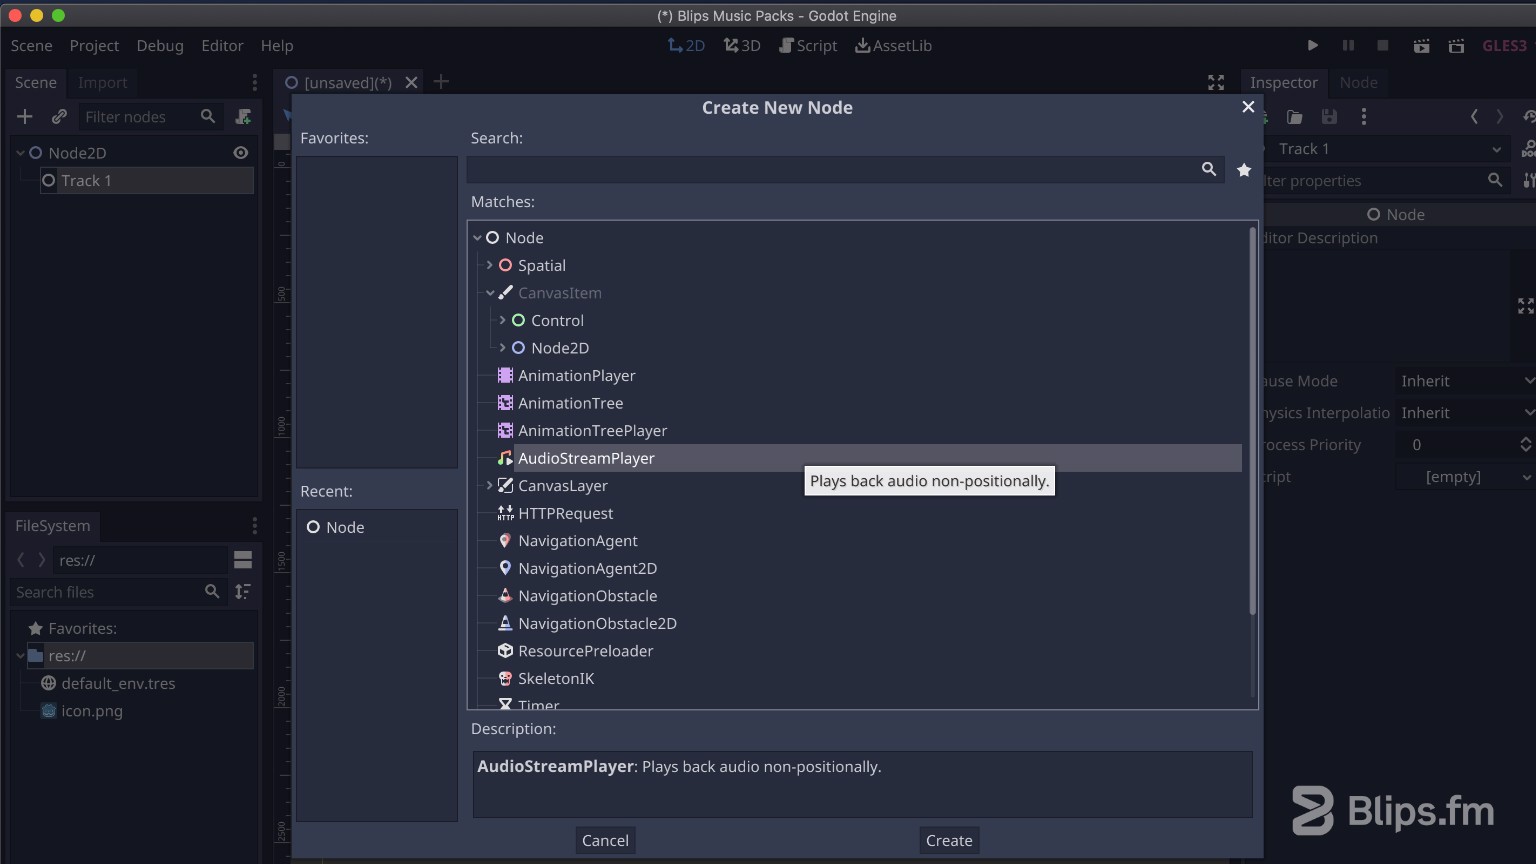Click the attach script icon in the Scene dock
The width and height of the screenshot is (1536, 864).
(x=243, y=117)
